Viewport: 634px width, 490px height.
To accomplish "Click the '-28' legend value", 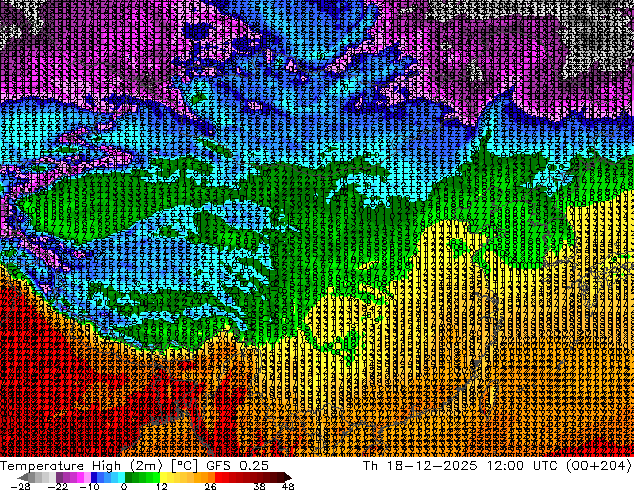I will pyautogui.click(x=20, y=486).
